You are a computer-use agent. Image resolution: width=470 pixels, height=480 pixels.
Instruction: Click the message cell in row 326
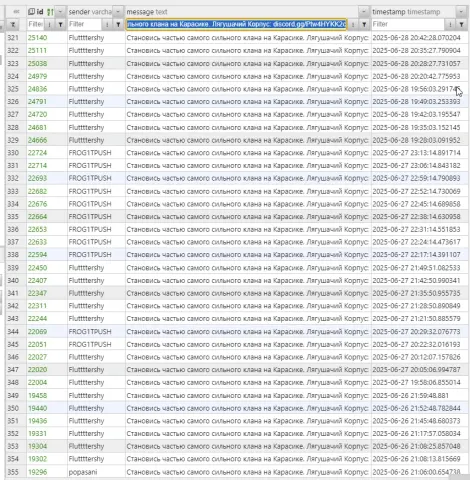[248, 101]
